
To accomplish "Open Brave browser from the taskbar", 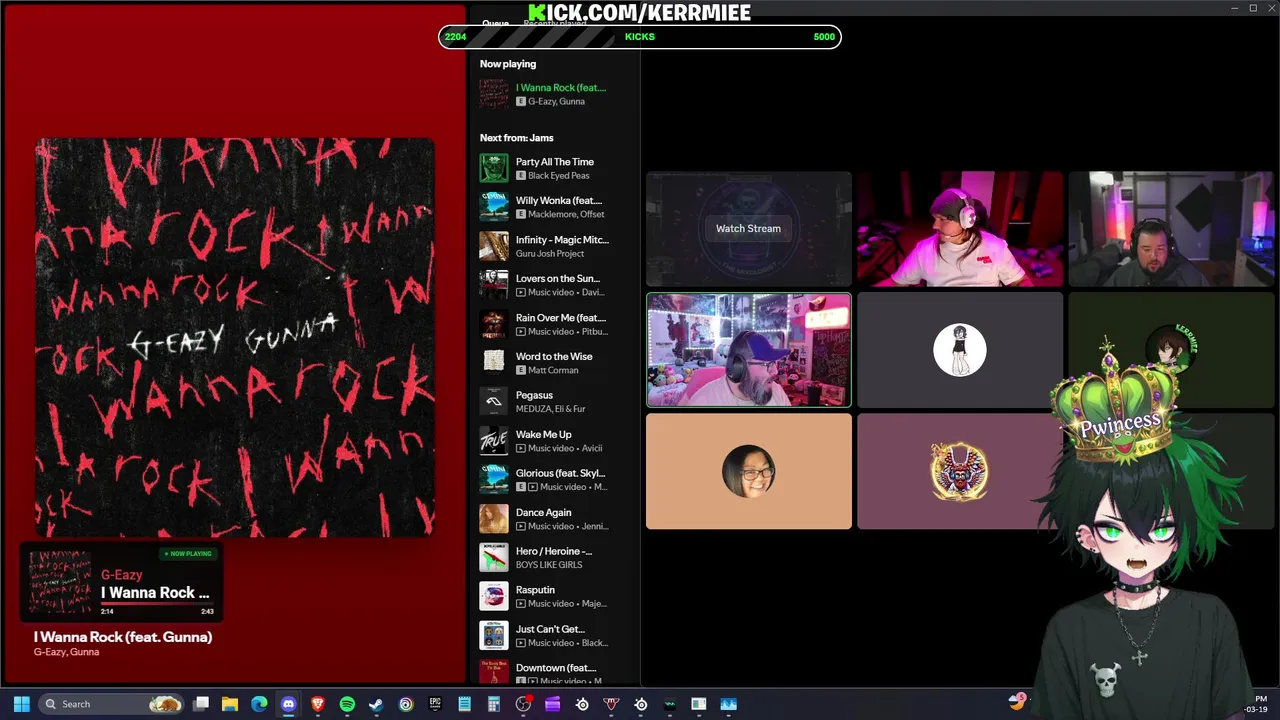I will coord(318,704).
